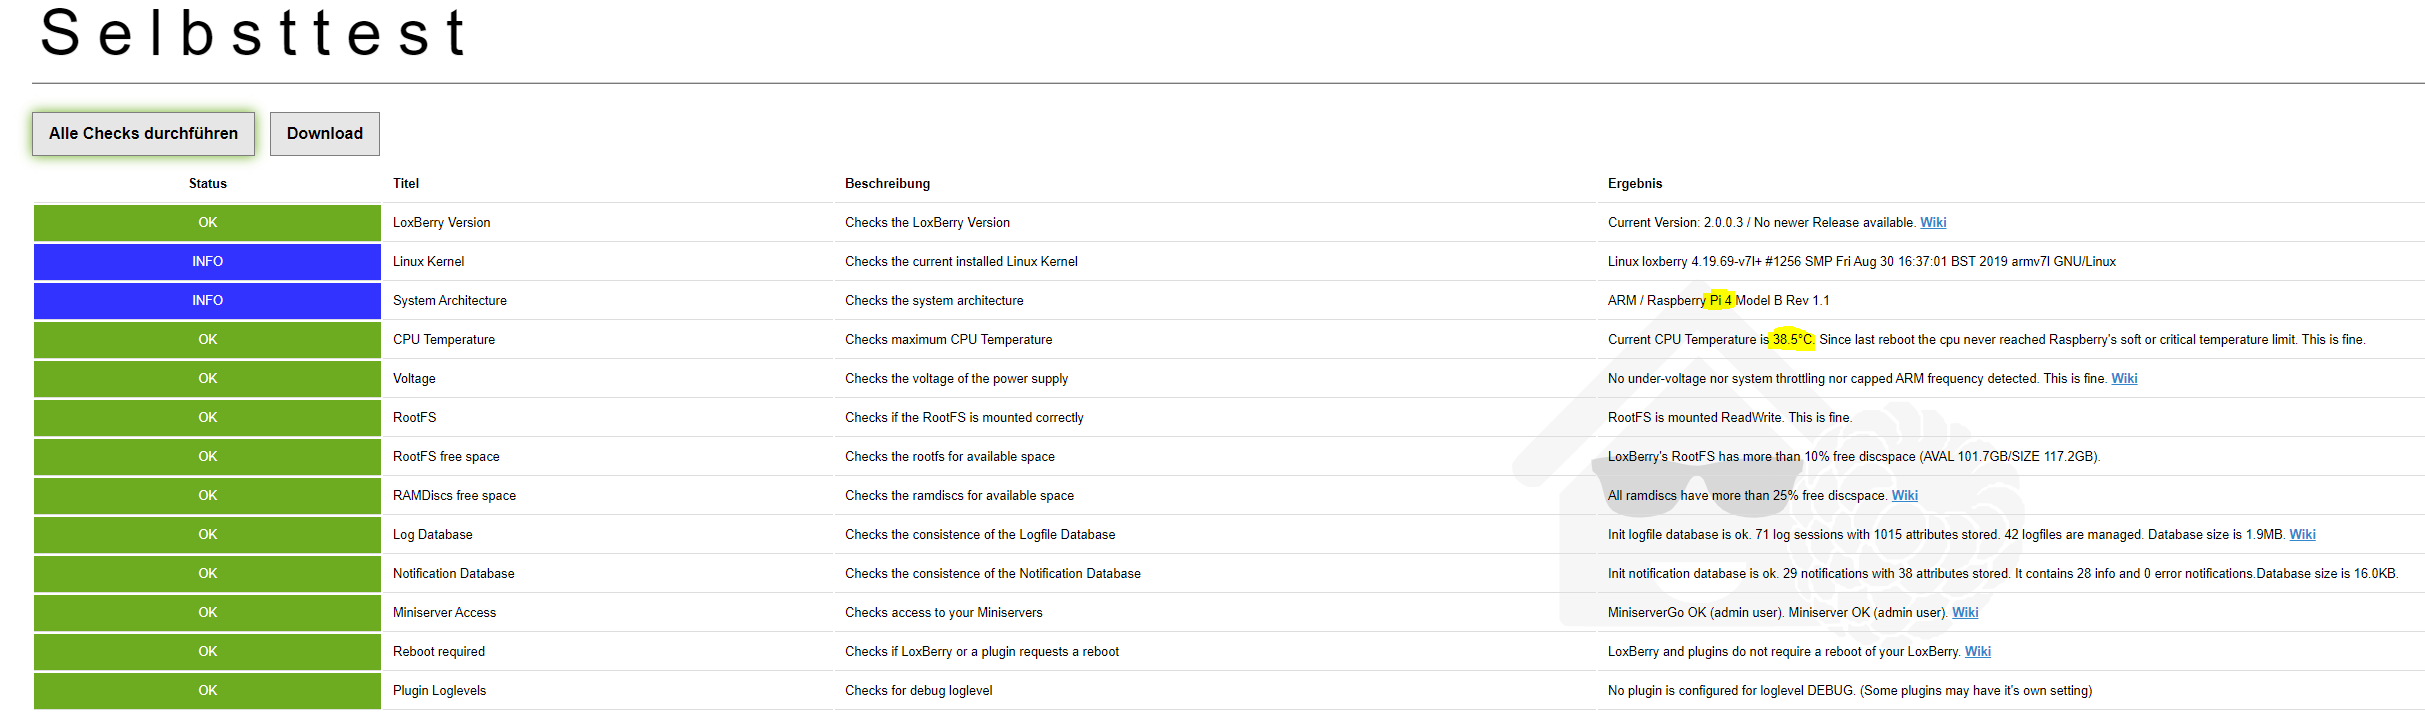Click the Titel column header

[x=406, y=184]
